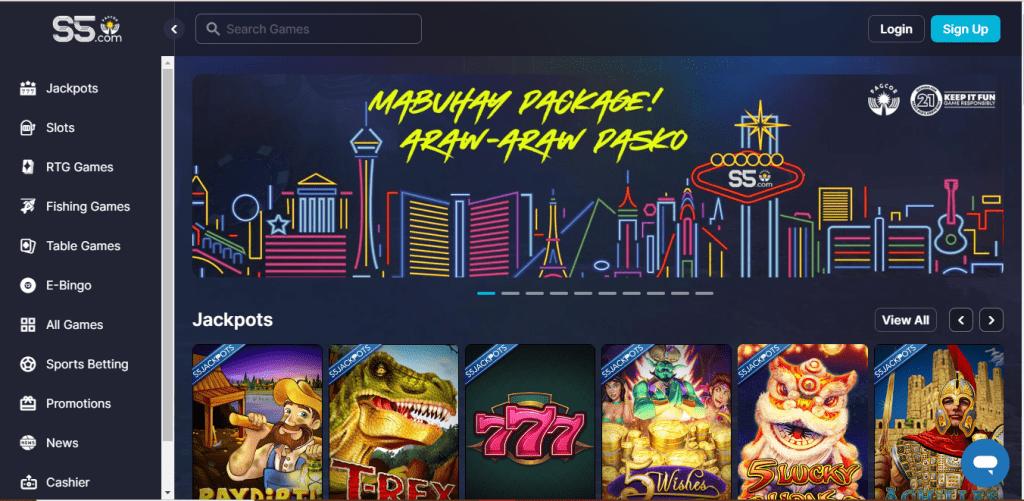Open the All Games grid icon
1024x501 pixels.
tap(28, 325)
